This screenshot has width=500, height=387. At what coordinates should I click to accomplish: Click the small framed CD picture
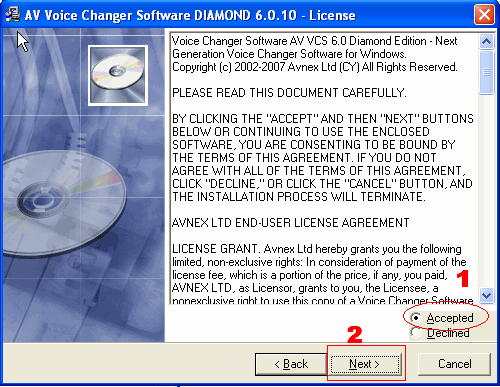118,75
